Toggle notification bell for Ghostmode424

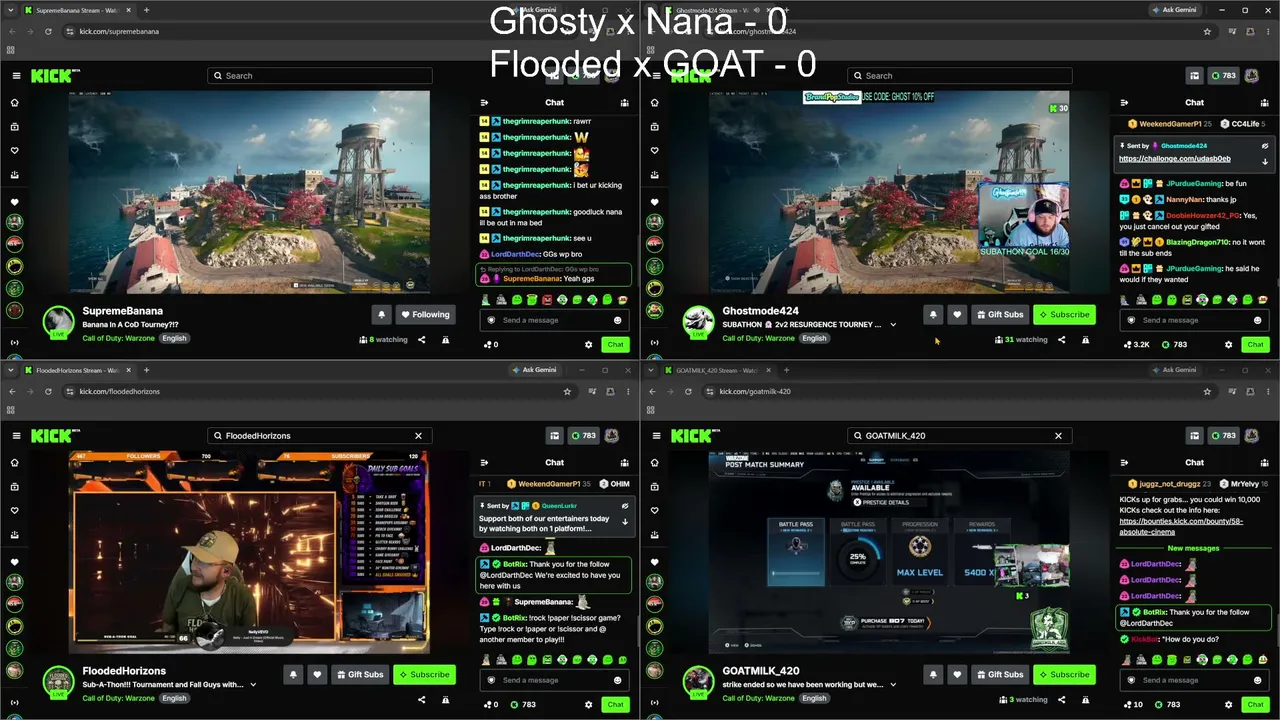click(933, 314)
